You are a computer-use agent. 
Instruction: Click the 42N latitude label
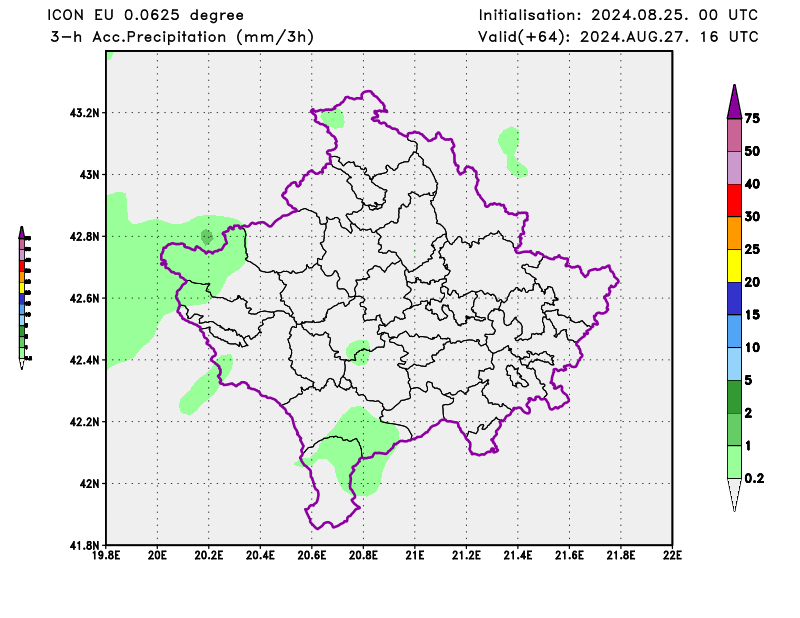89,483
